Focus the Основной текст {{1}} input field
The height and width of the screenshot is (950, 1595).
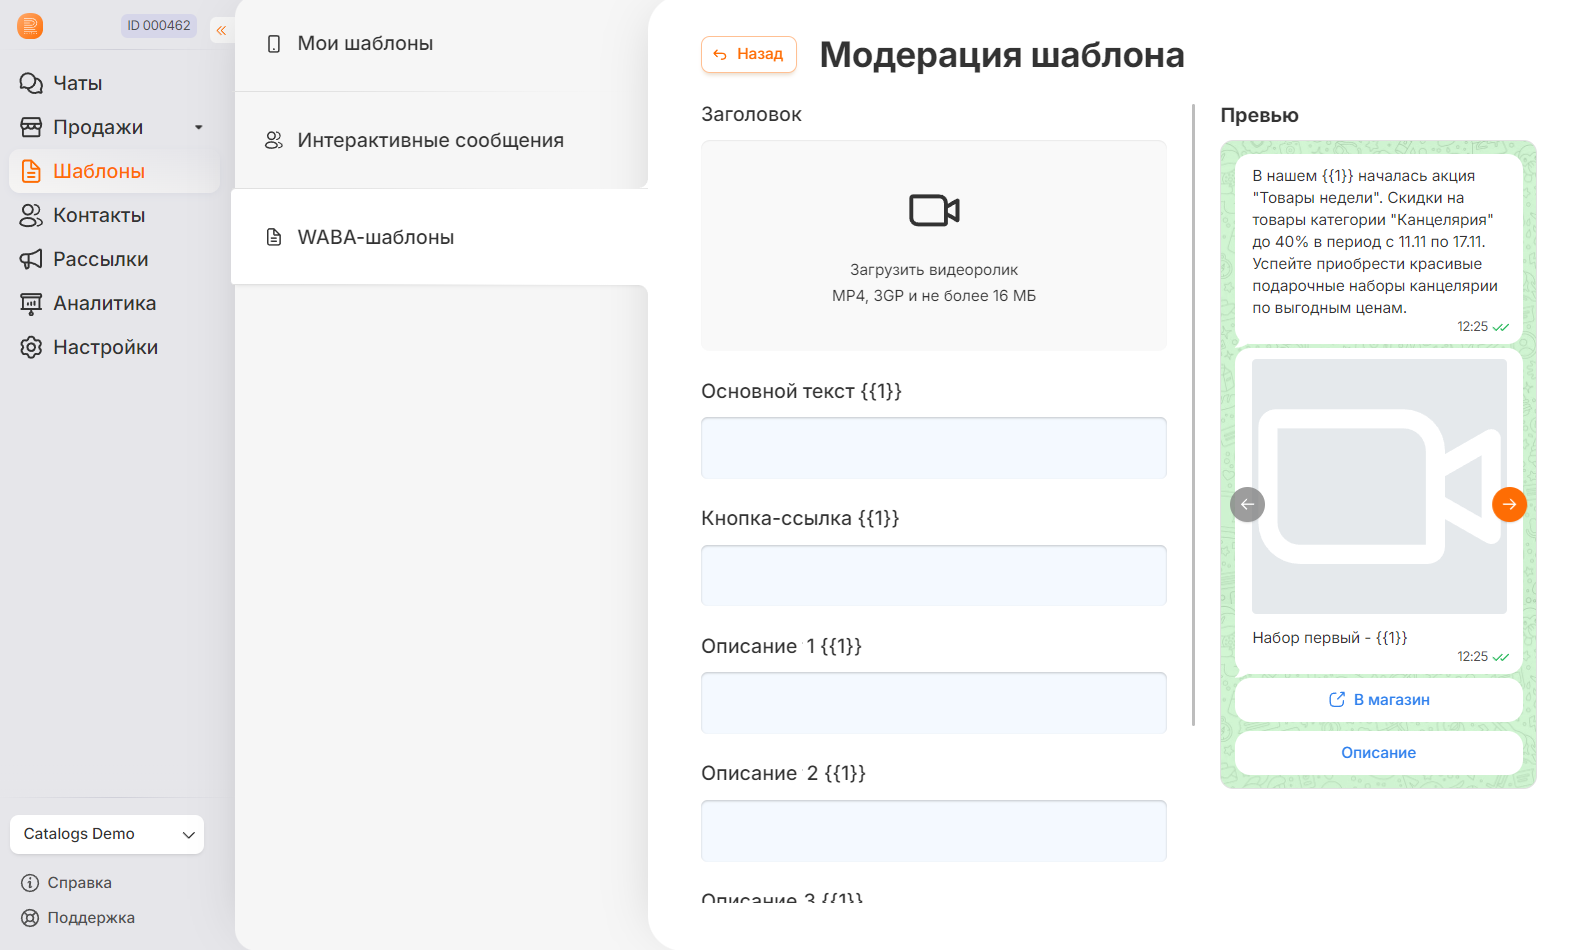point(934,448)
